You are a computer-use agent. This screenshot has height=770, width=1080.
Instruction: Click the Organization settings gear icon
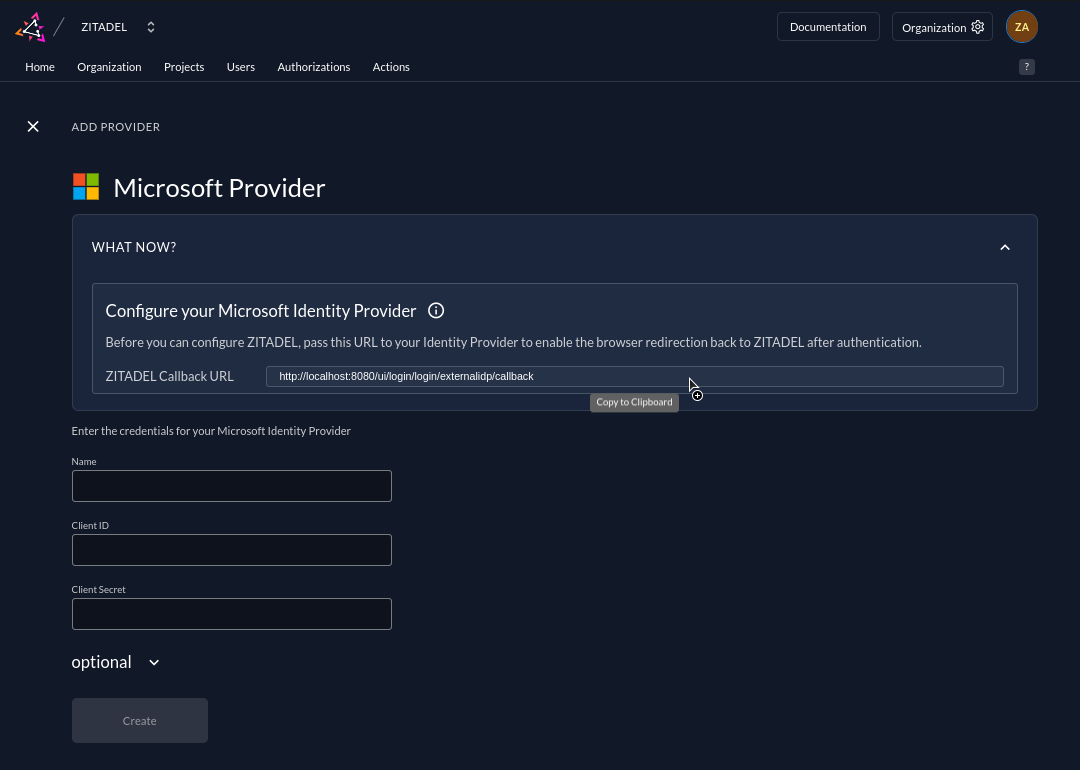(978, 27)
